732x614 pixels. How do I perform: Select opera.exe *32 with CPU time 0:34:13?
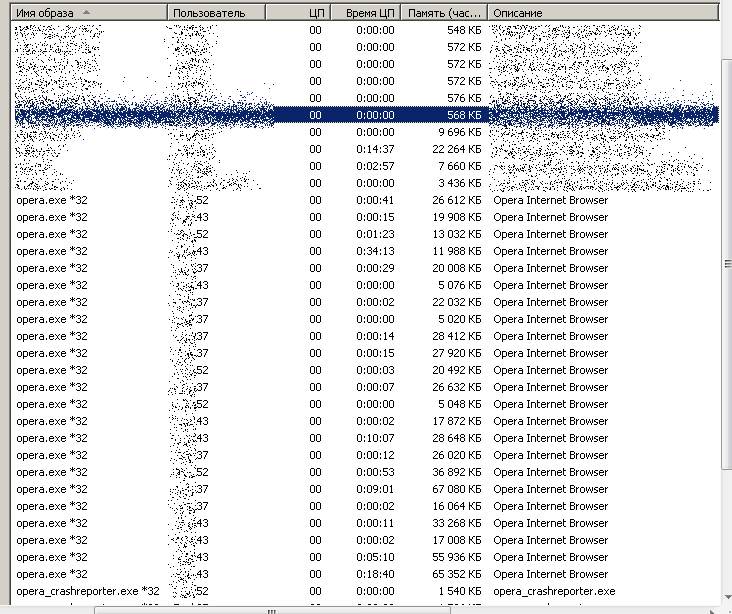52,251
